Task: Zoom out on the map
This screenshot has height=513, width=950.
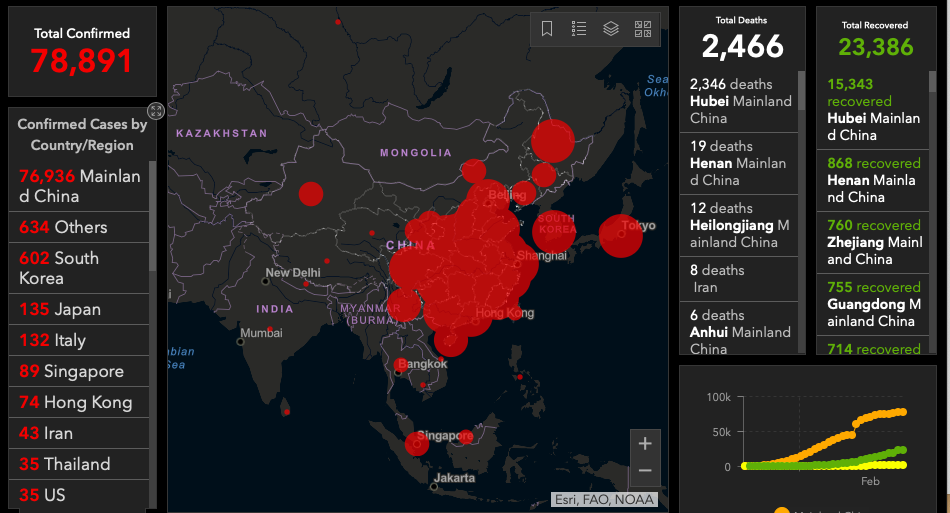Action: coord(645,470)
